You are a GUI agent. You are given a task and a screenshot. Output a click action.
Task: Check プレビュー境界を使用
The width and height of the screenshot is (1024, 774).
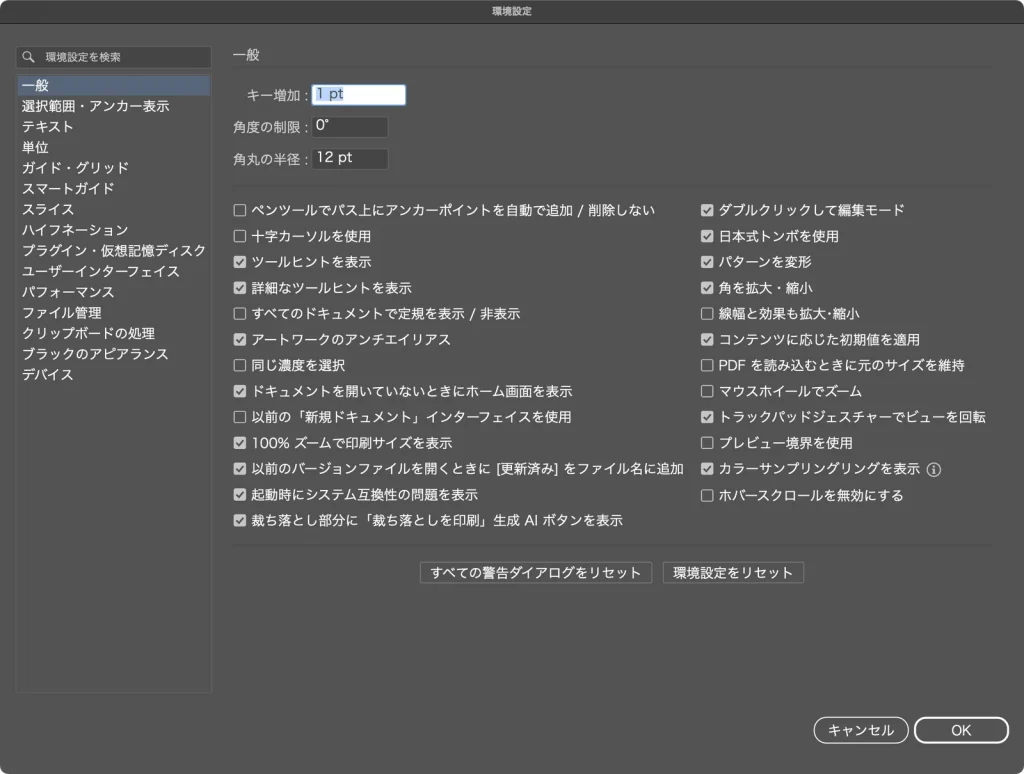point(707,443)
